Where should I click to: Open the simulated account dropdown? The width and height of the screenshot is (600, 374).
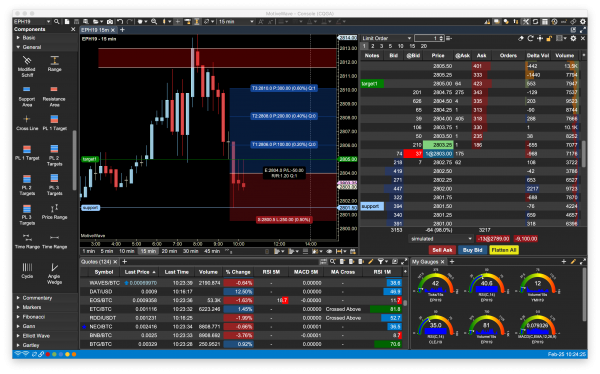(x=441, y=238)
